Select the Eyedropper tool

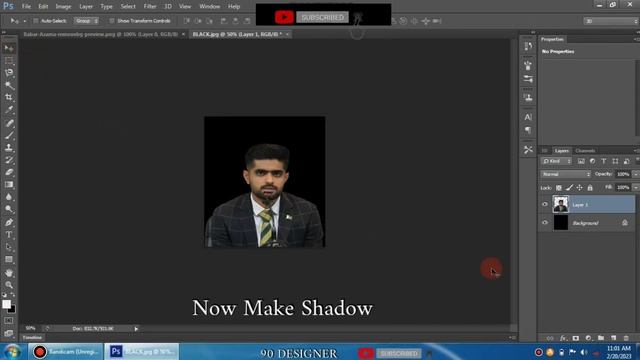(9, 110)
